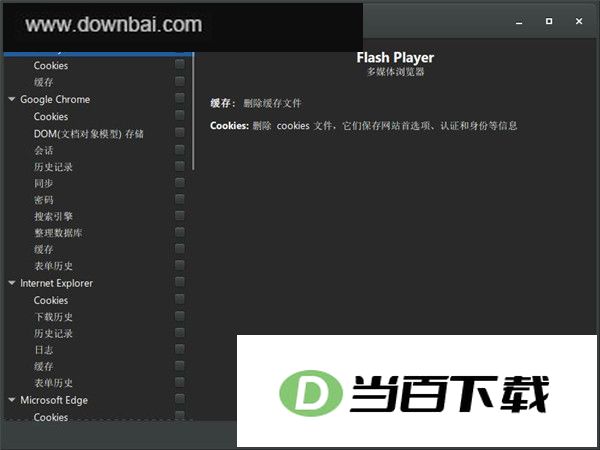
Task: Select the Internet Explorer tree row
Action: pyautogui.click(x=97, y=283)
